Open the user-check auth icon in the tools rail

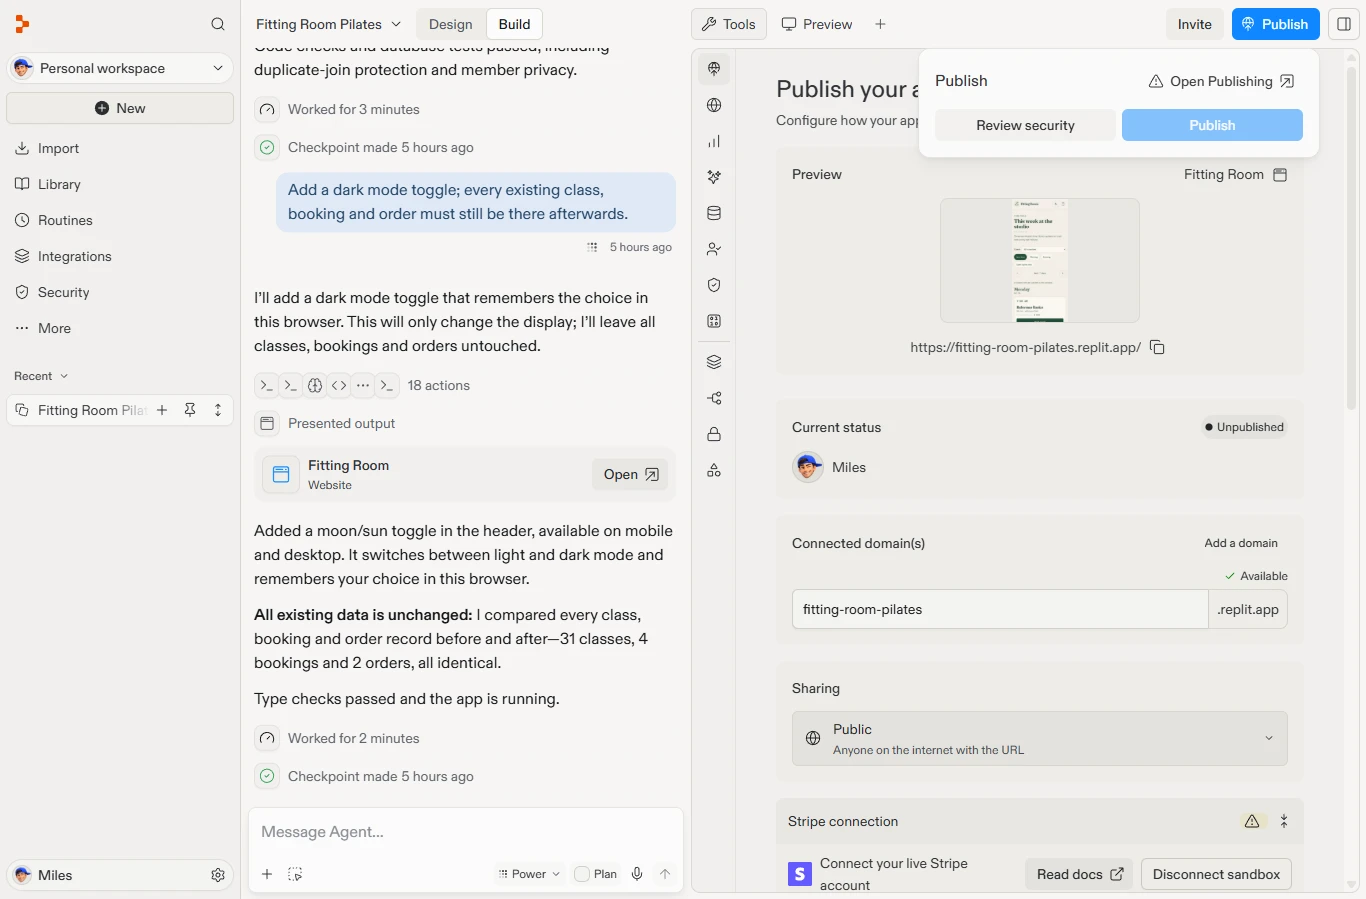coord(714,249)
